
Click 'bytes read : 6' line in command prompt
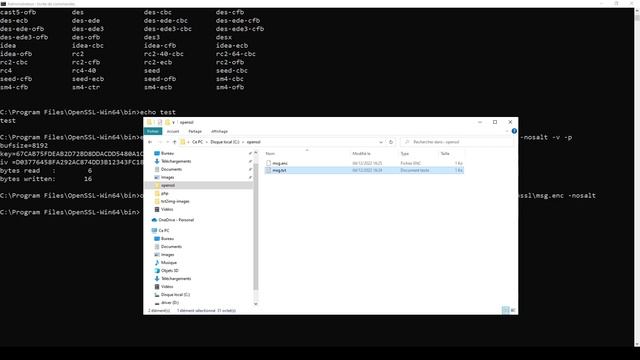pyautogui.click(x=46, y=171)
